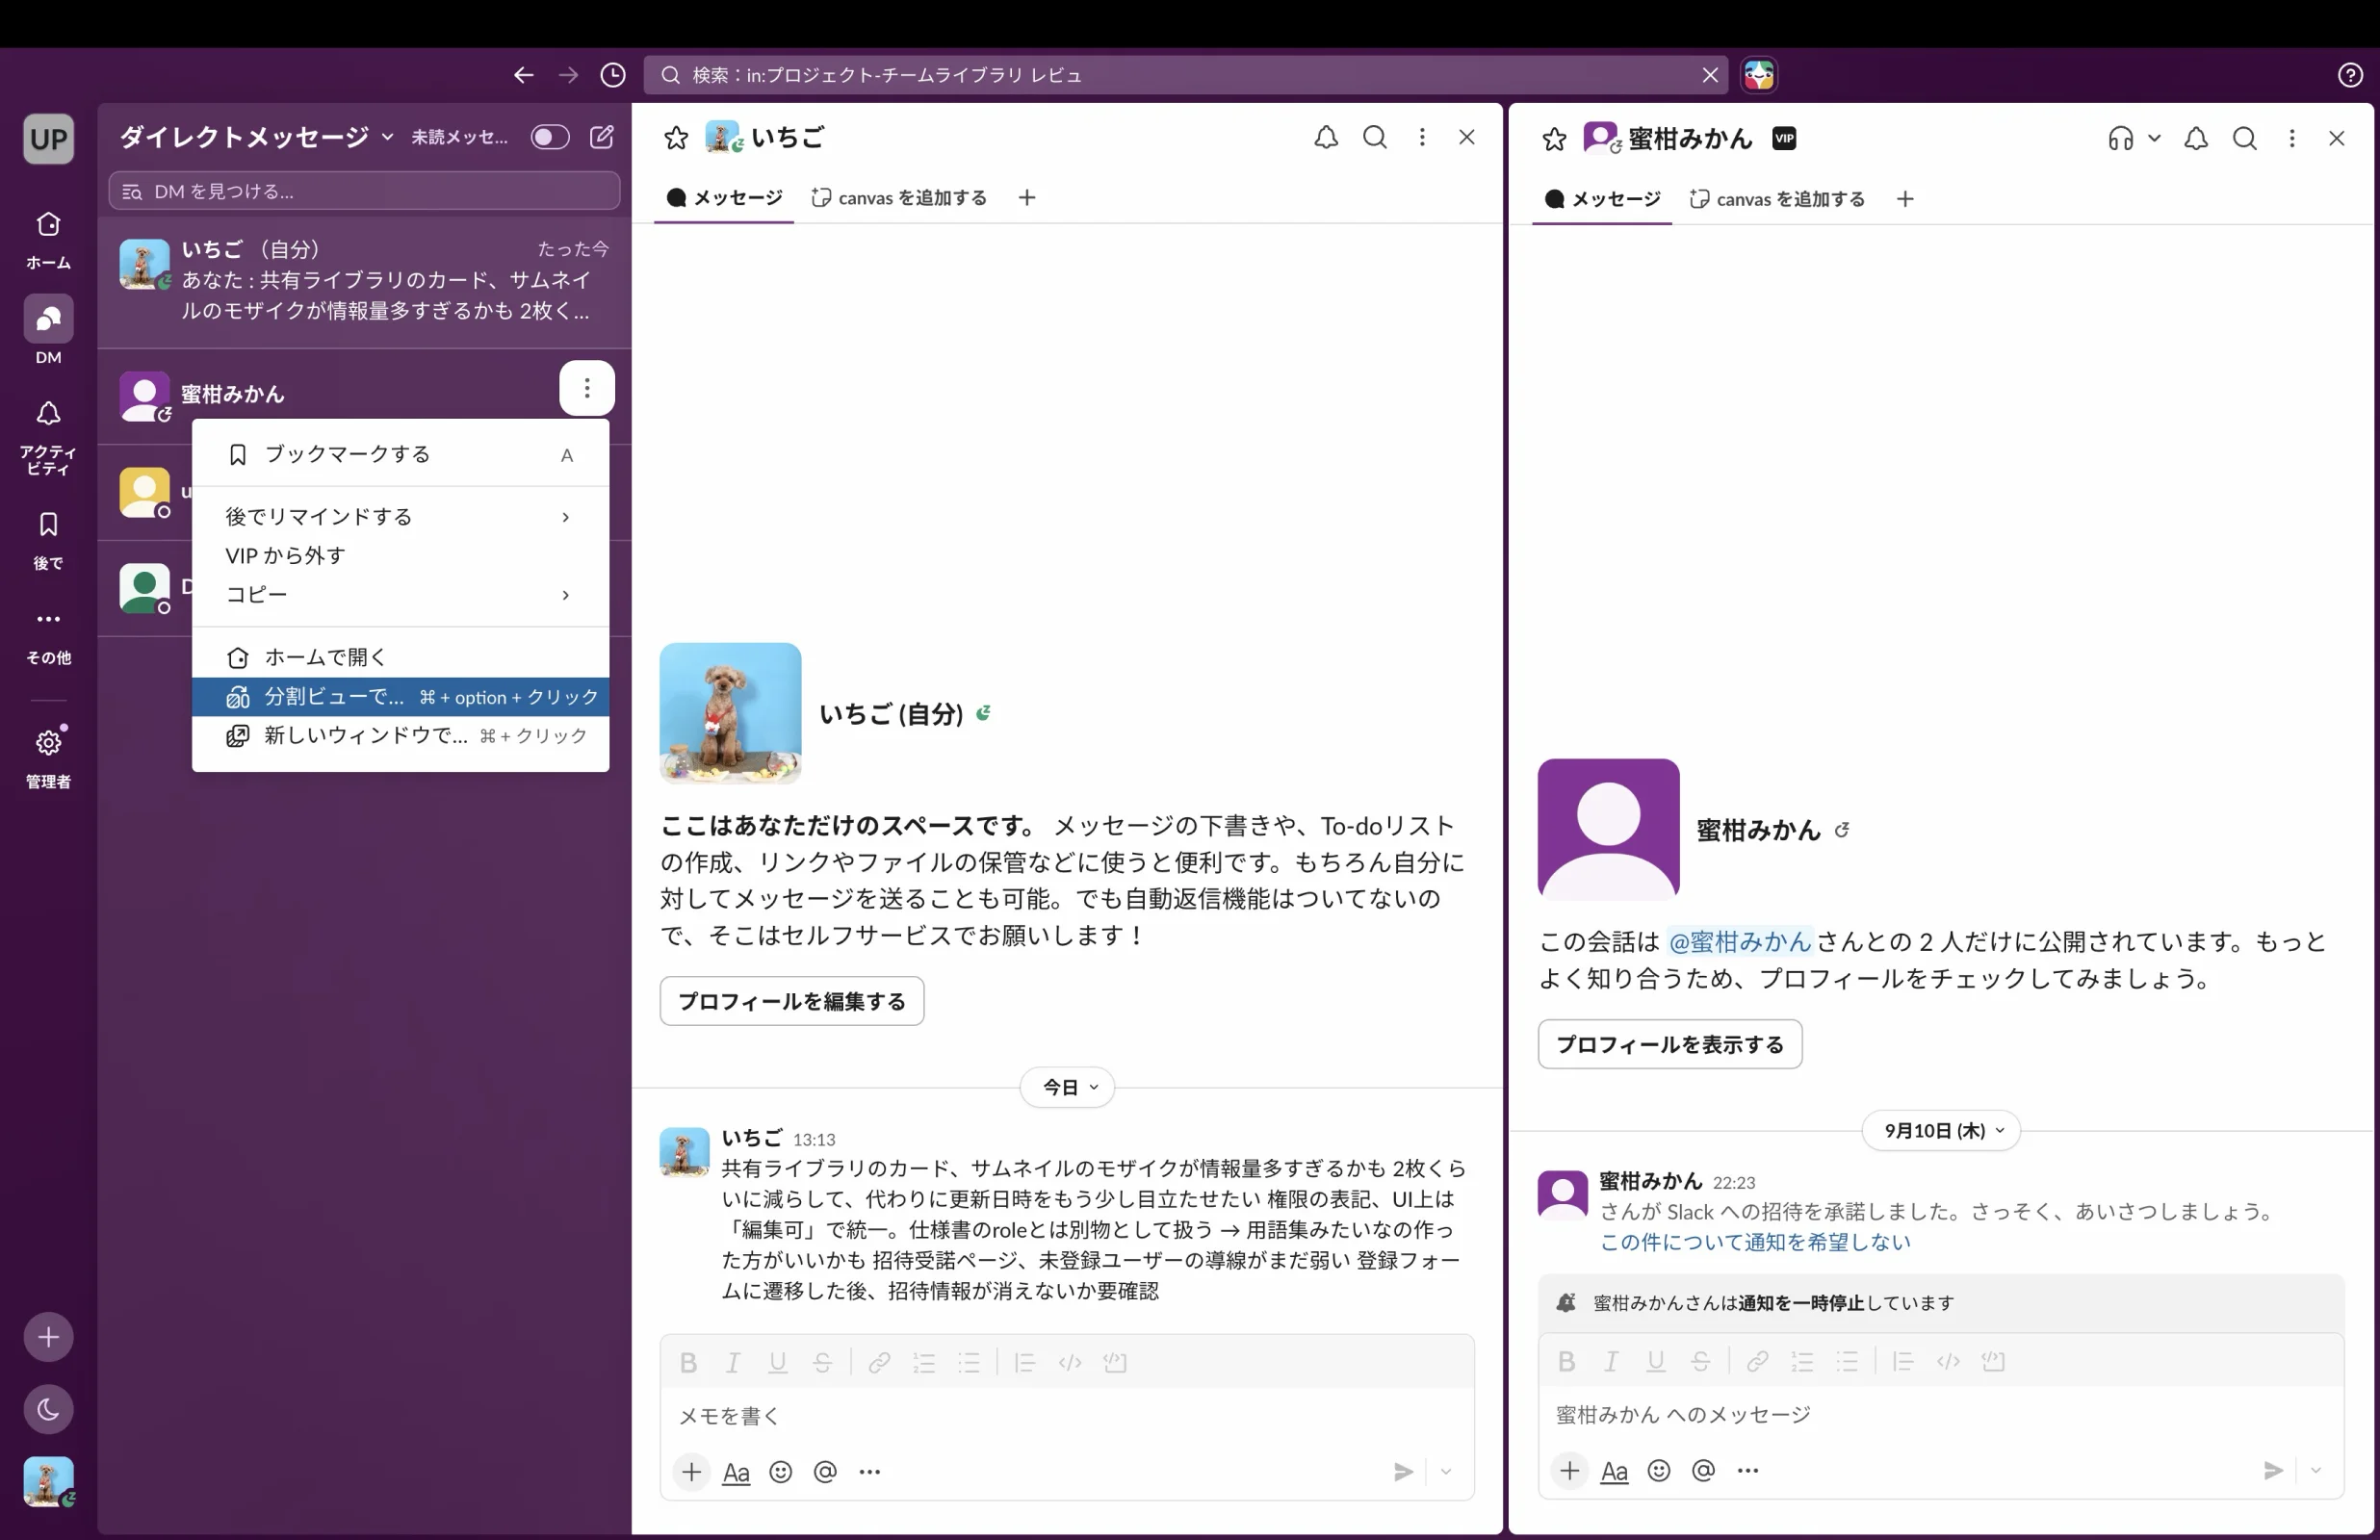Toggle formatting Aa in 蜜柑みかん composer
The height and width of the screenshot is (1540, 2380).
click(x=1614, y=1470)
